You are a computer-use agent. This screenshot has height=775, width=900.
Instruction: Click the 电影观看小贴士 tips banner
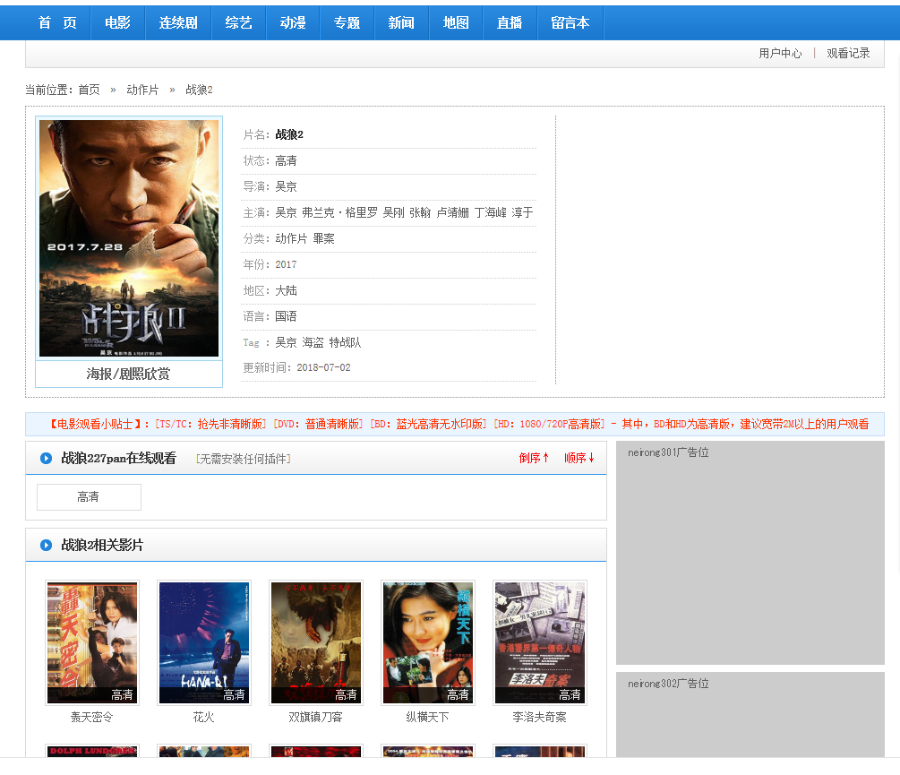pyautogui.click(x=455, y=424)
